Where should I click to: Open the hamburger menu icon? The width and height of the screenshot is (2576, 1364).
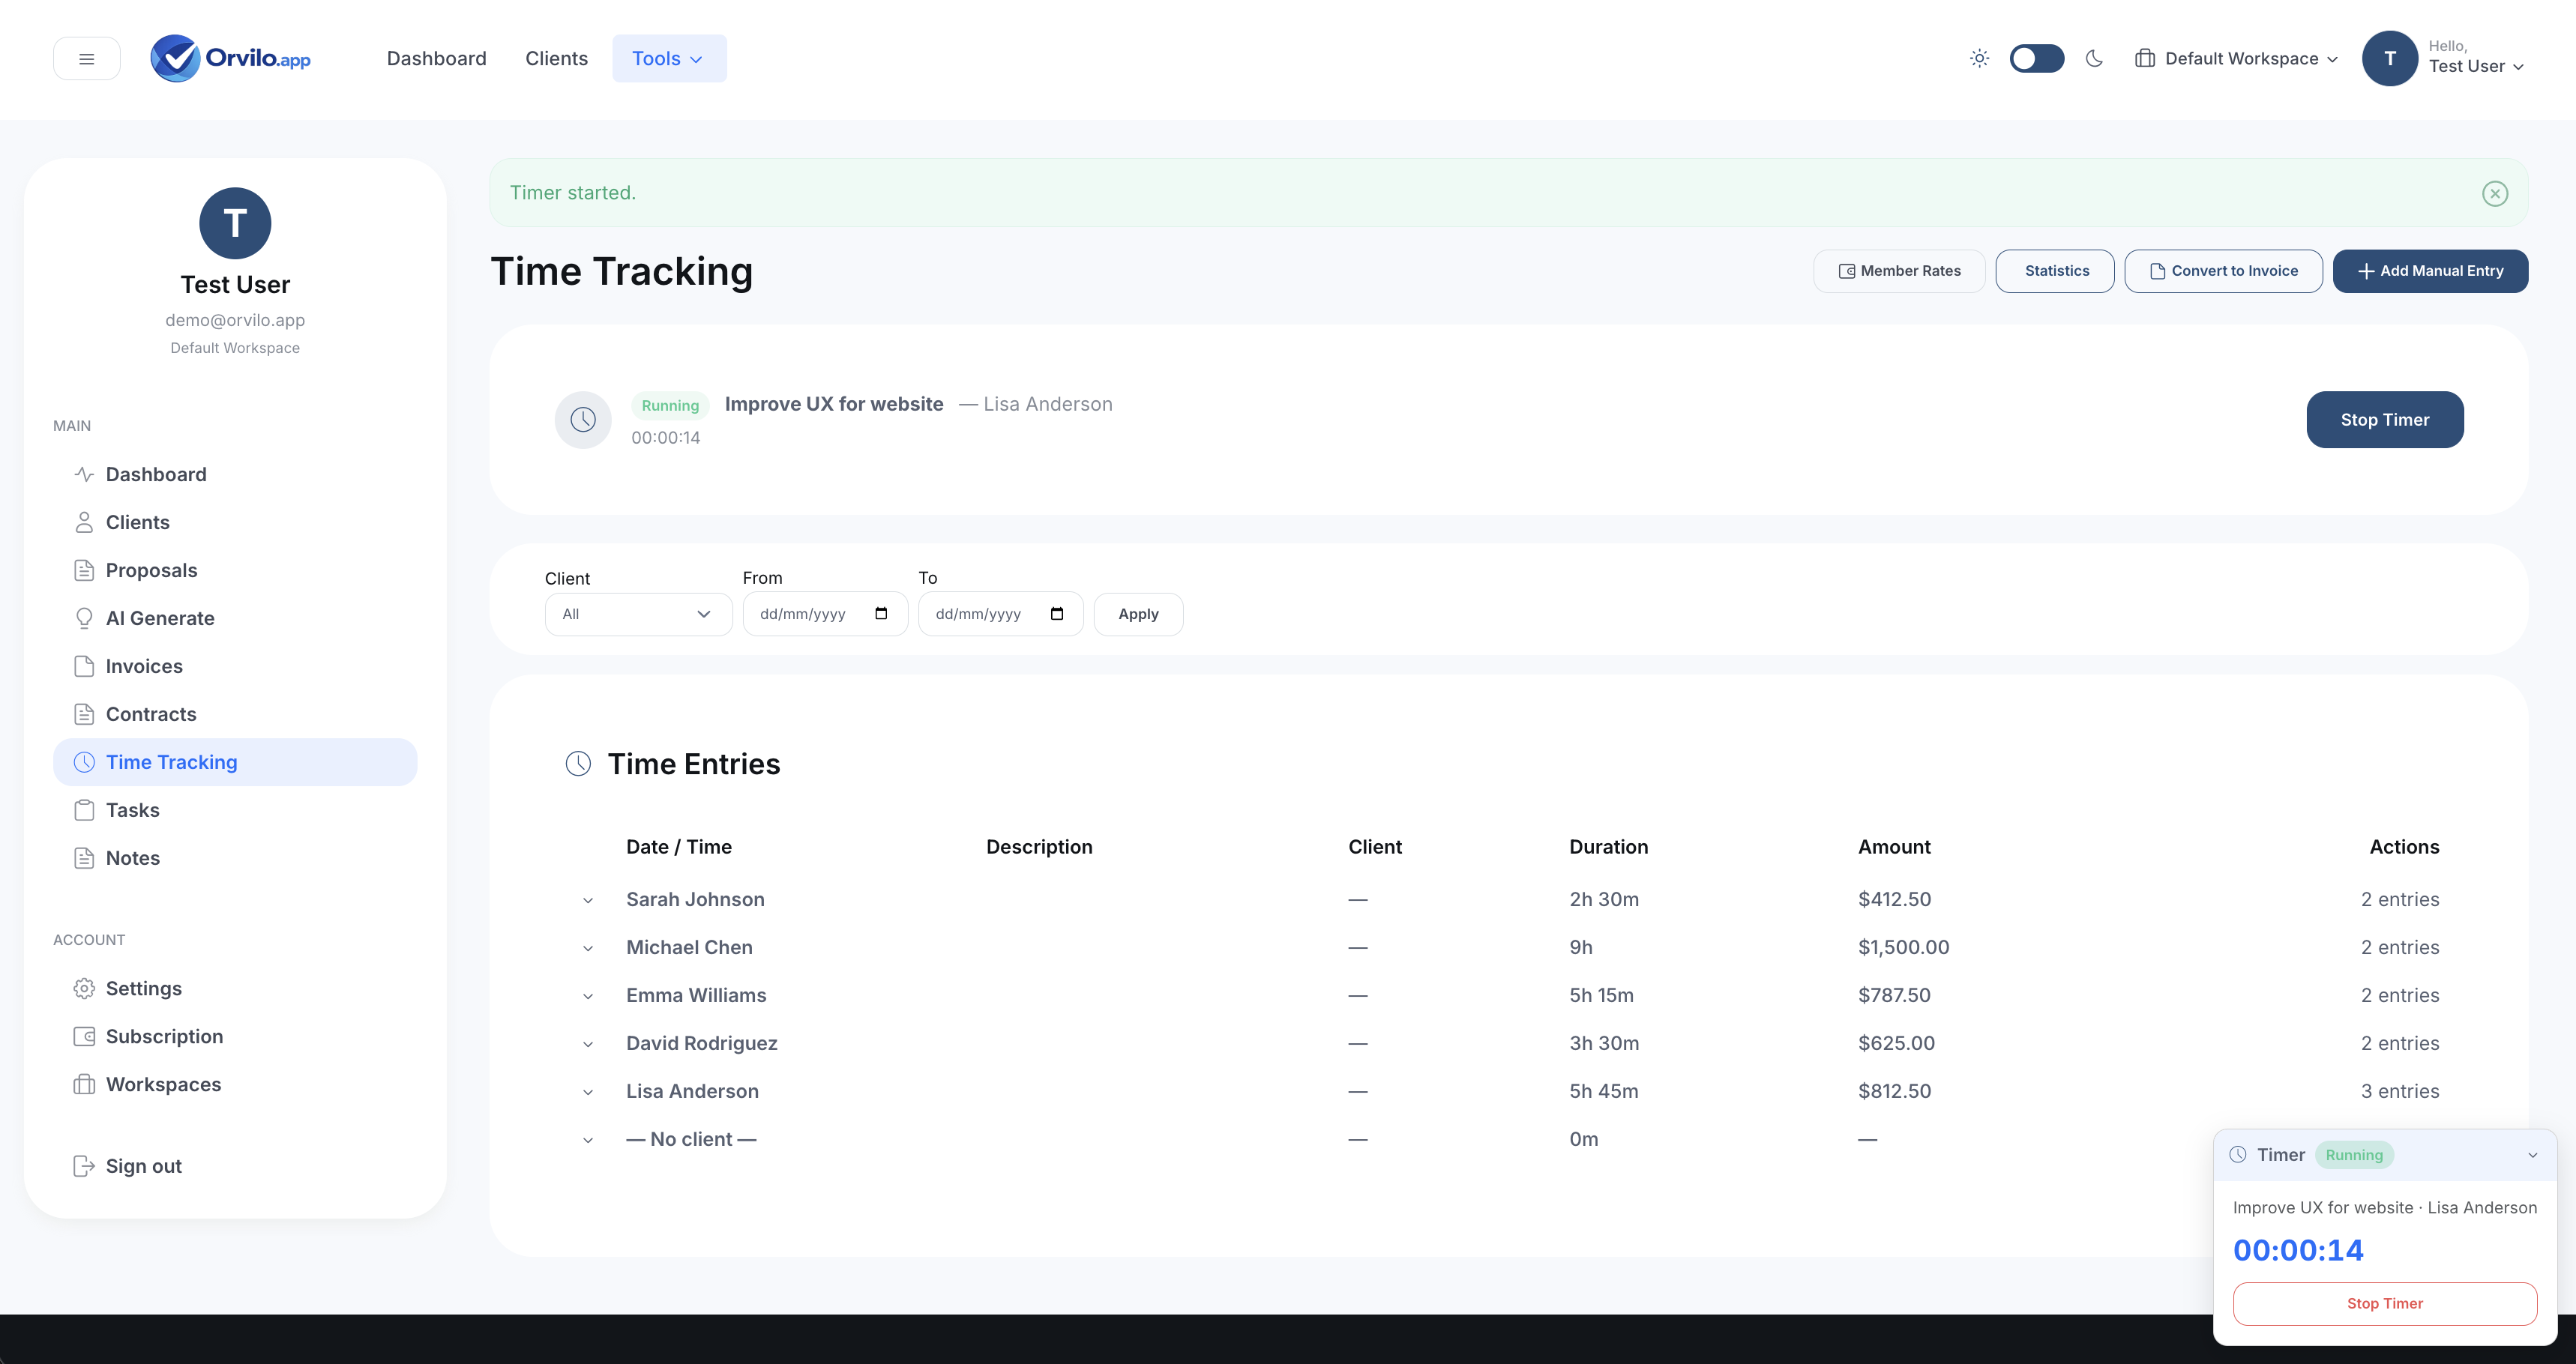(86, 58)
